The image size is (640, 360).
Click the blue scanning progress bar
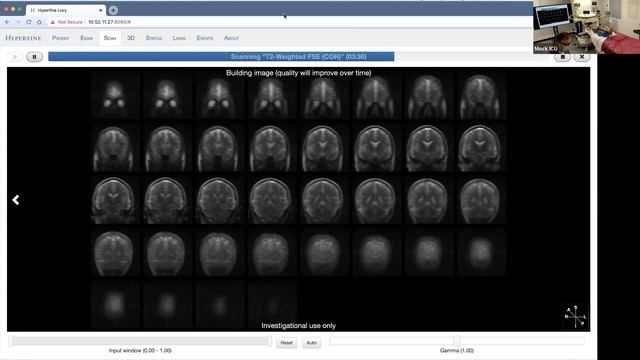click(221, 57)
